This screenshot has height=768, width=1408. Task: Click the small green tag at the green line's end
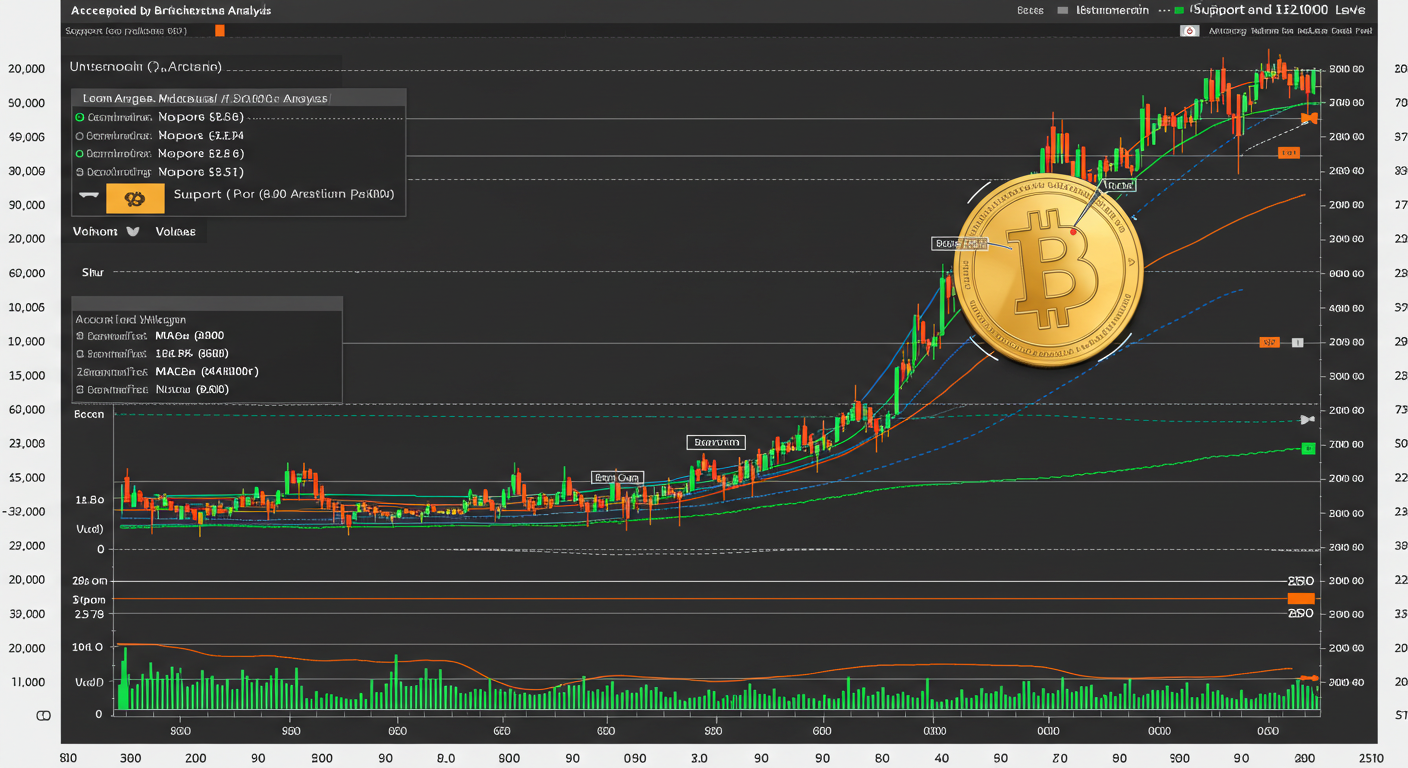click(x=1307, y=448)
